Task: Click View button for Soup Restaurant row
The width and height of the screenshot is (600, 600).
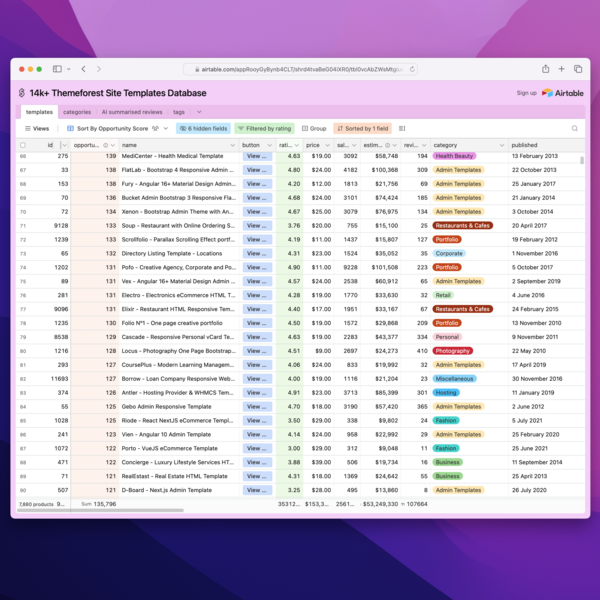Action: pyautogui.click(x=257, y=226)
